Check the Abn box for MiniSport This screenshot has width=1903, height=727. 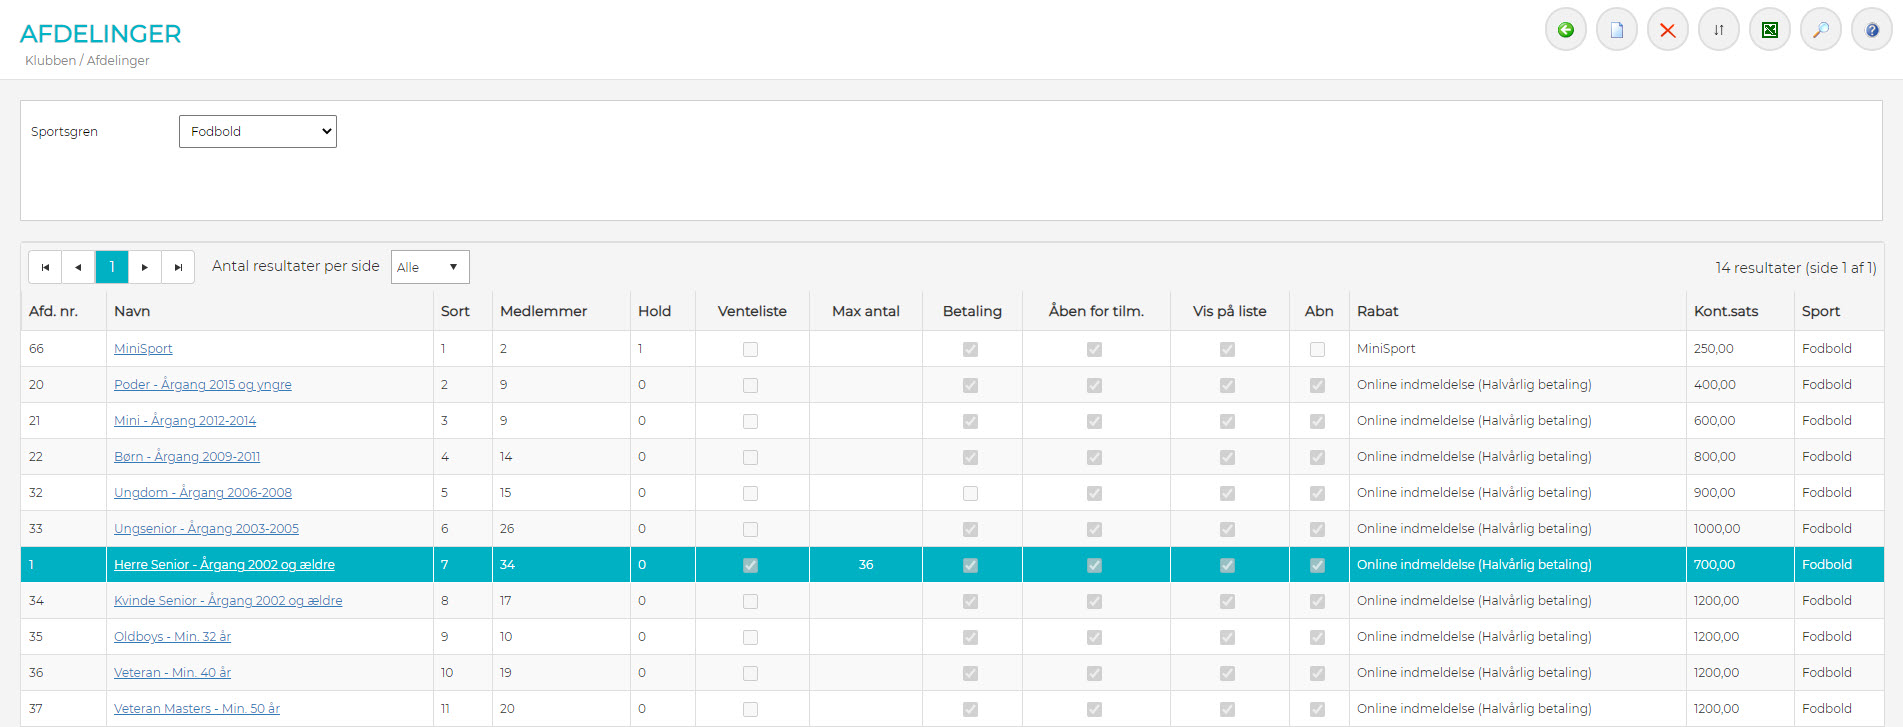point(1317,349)
